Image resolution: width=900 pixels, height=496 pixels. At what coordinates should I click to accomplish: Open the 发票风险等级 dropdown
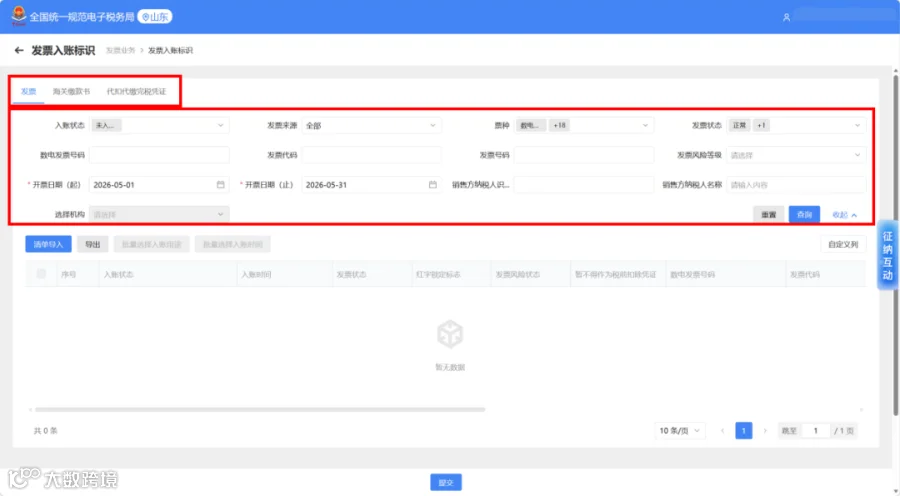click(796, 155)
